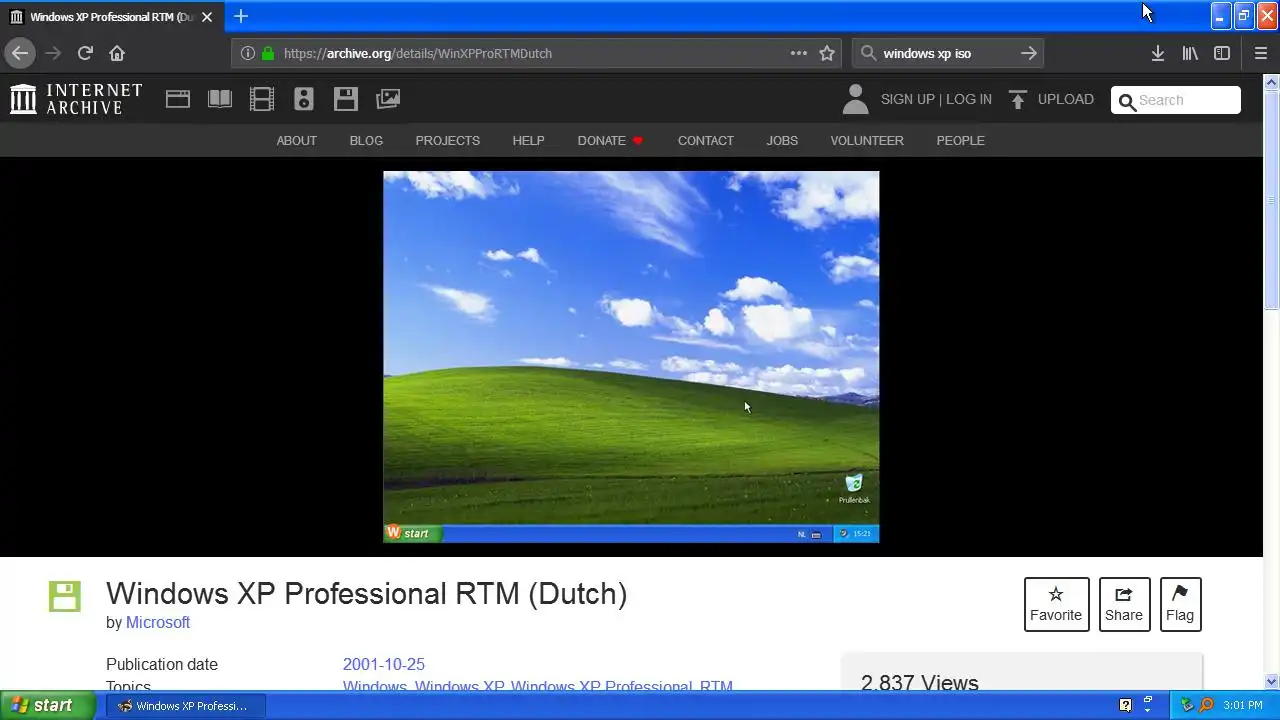Viewport: 1280px width, 720px height.
Task: Click the green software item icon
Action: point(65,596)
